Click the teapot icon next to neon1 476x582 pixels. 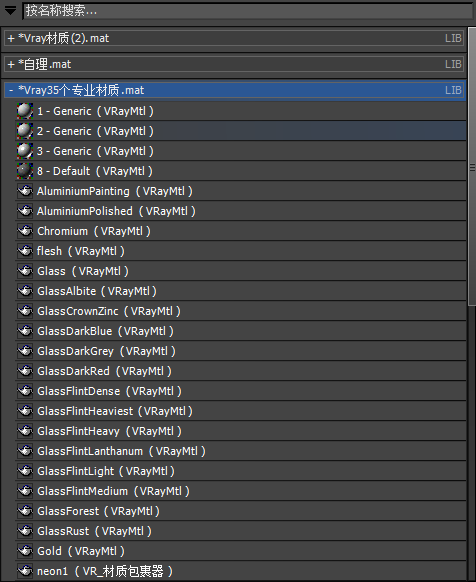25,572
